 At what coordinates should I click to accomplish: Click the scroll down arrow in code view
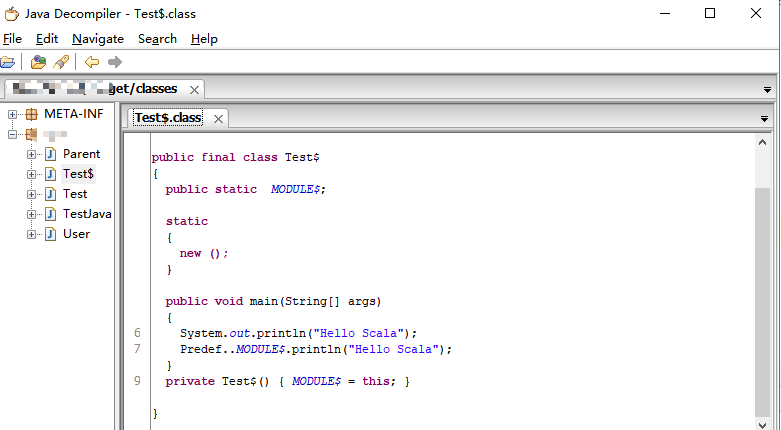coord(762,425)
